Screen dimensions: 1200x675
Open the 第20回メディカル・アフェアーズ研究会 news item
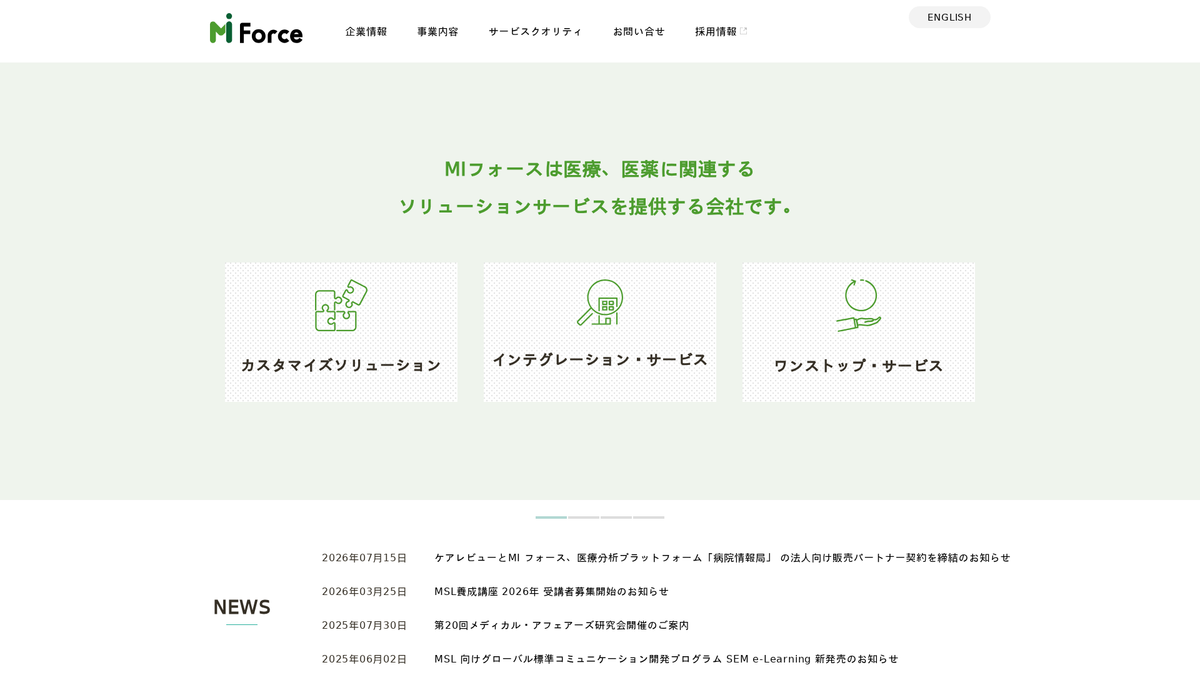pyautogui.click(x=561, y=625)
